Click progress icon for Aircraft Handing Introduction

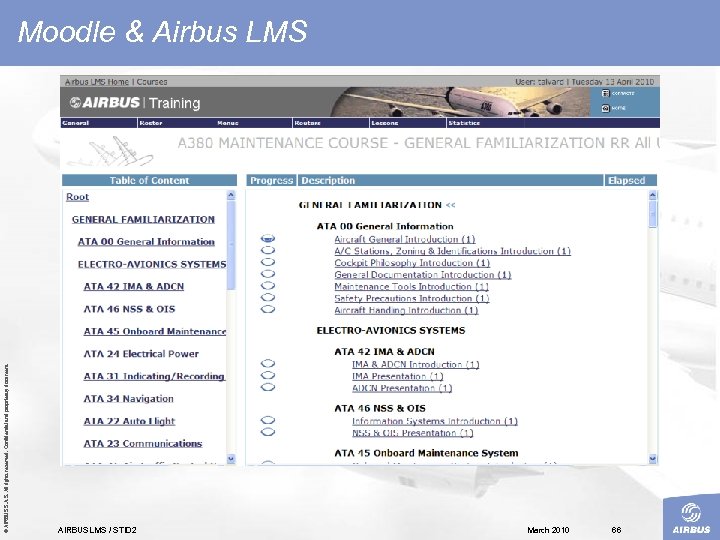point(268,309)
